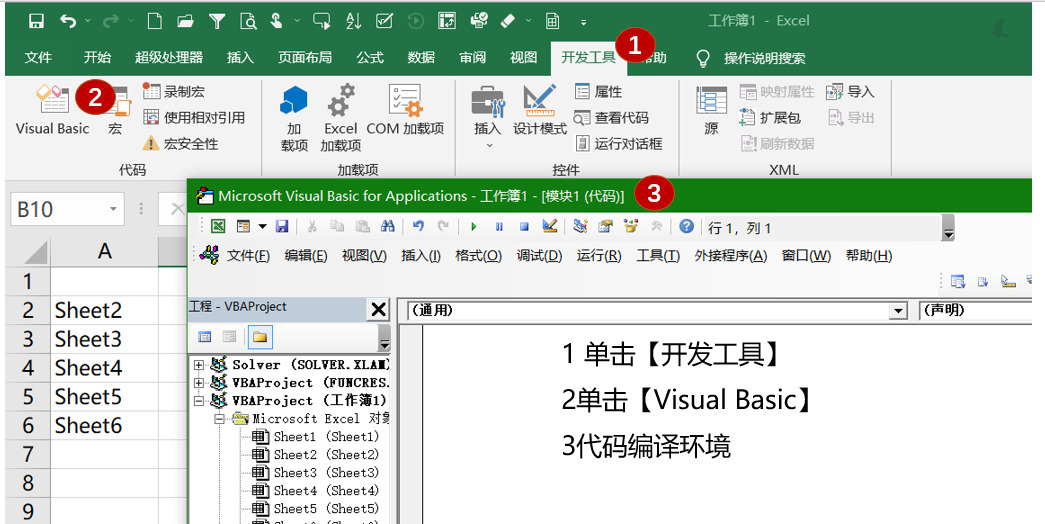Click 查看代码 in the 控件 group
Viewport: 1045px width, 524px height.
tap(612, 118)
